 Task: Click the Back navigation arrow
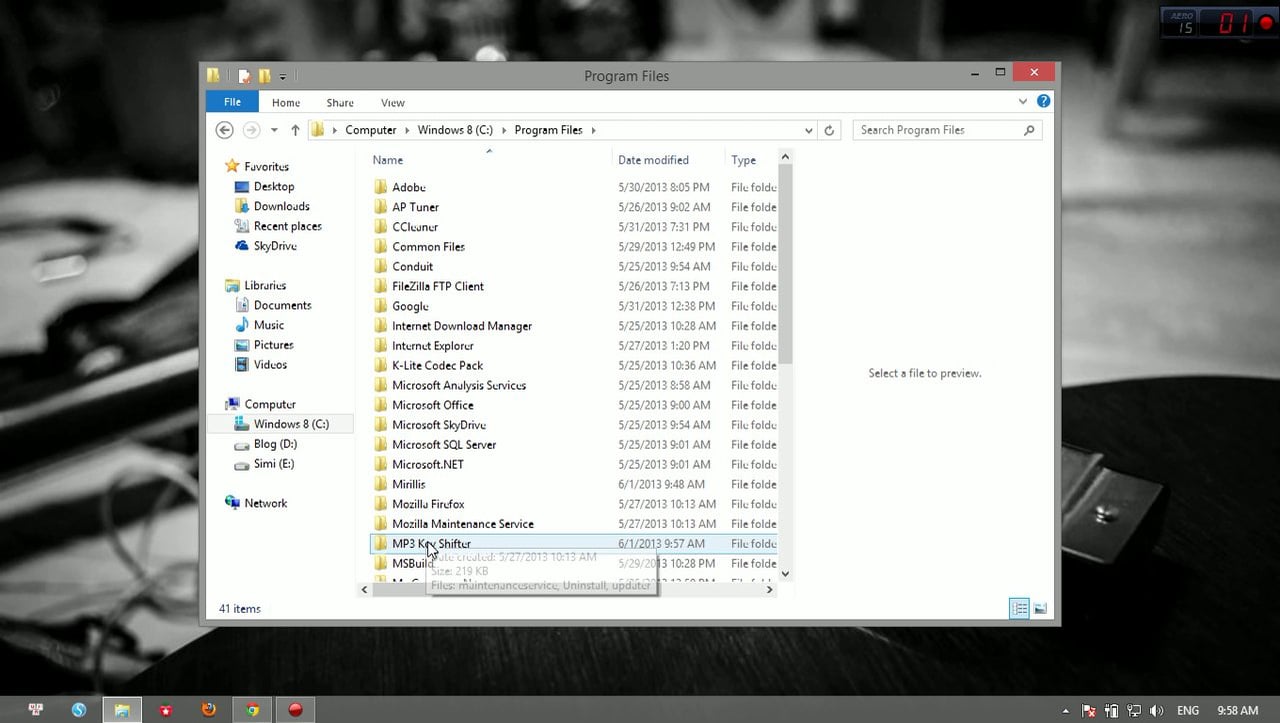(225, 130)
